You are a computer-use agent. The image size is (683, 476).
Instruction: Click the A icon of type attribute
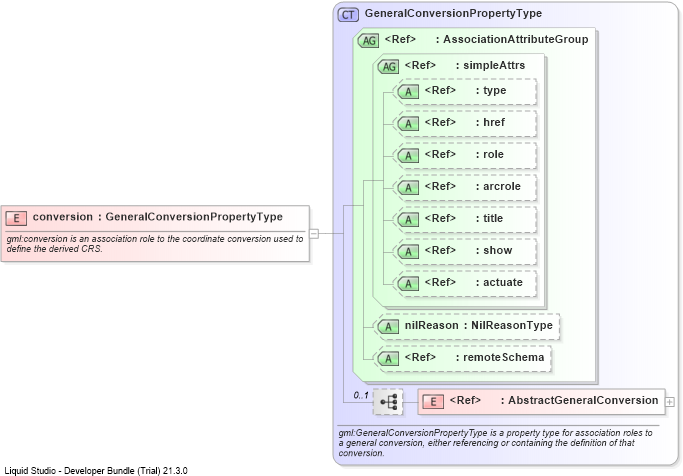click(x=408, y=91)
